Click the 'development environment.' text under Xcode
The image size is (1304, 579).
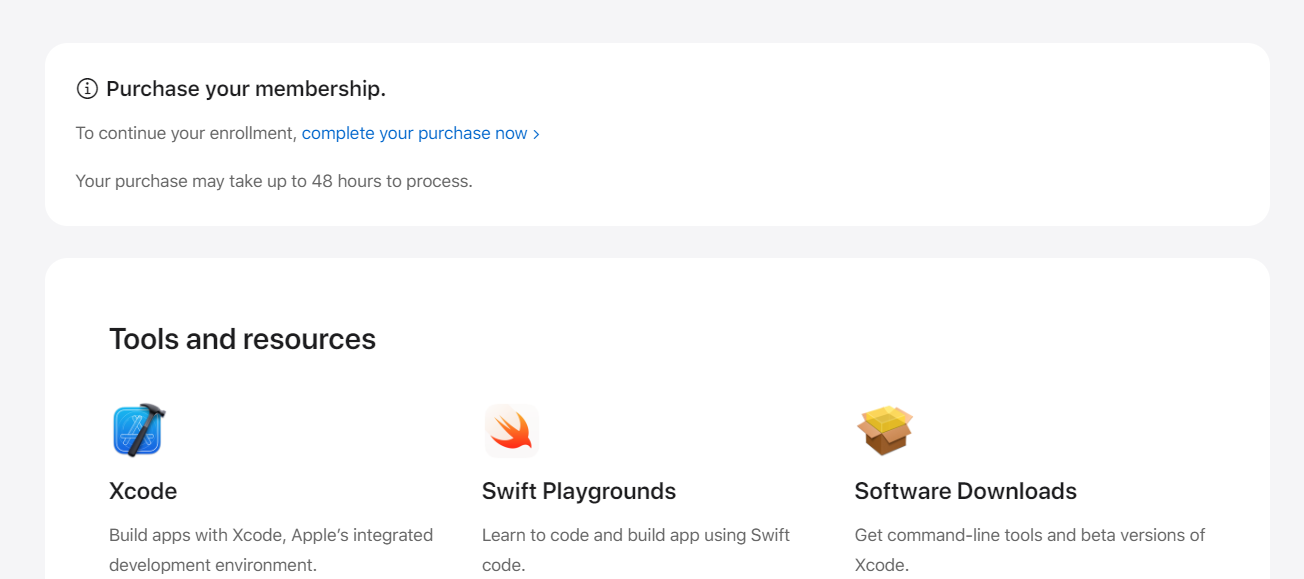click(x=212, y=565)
